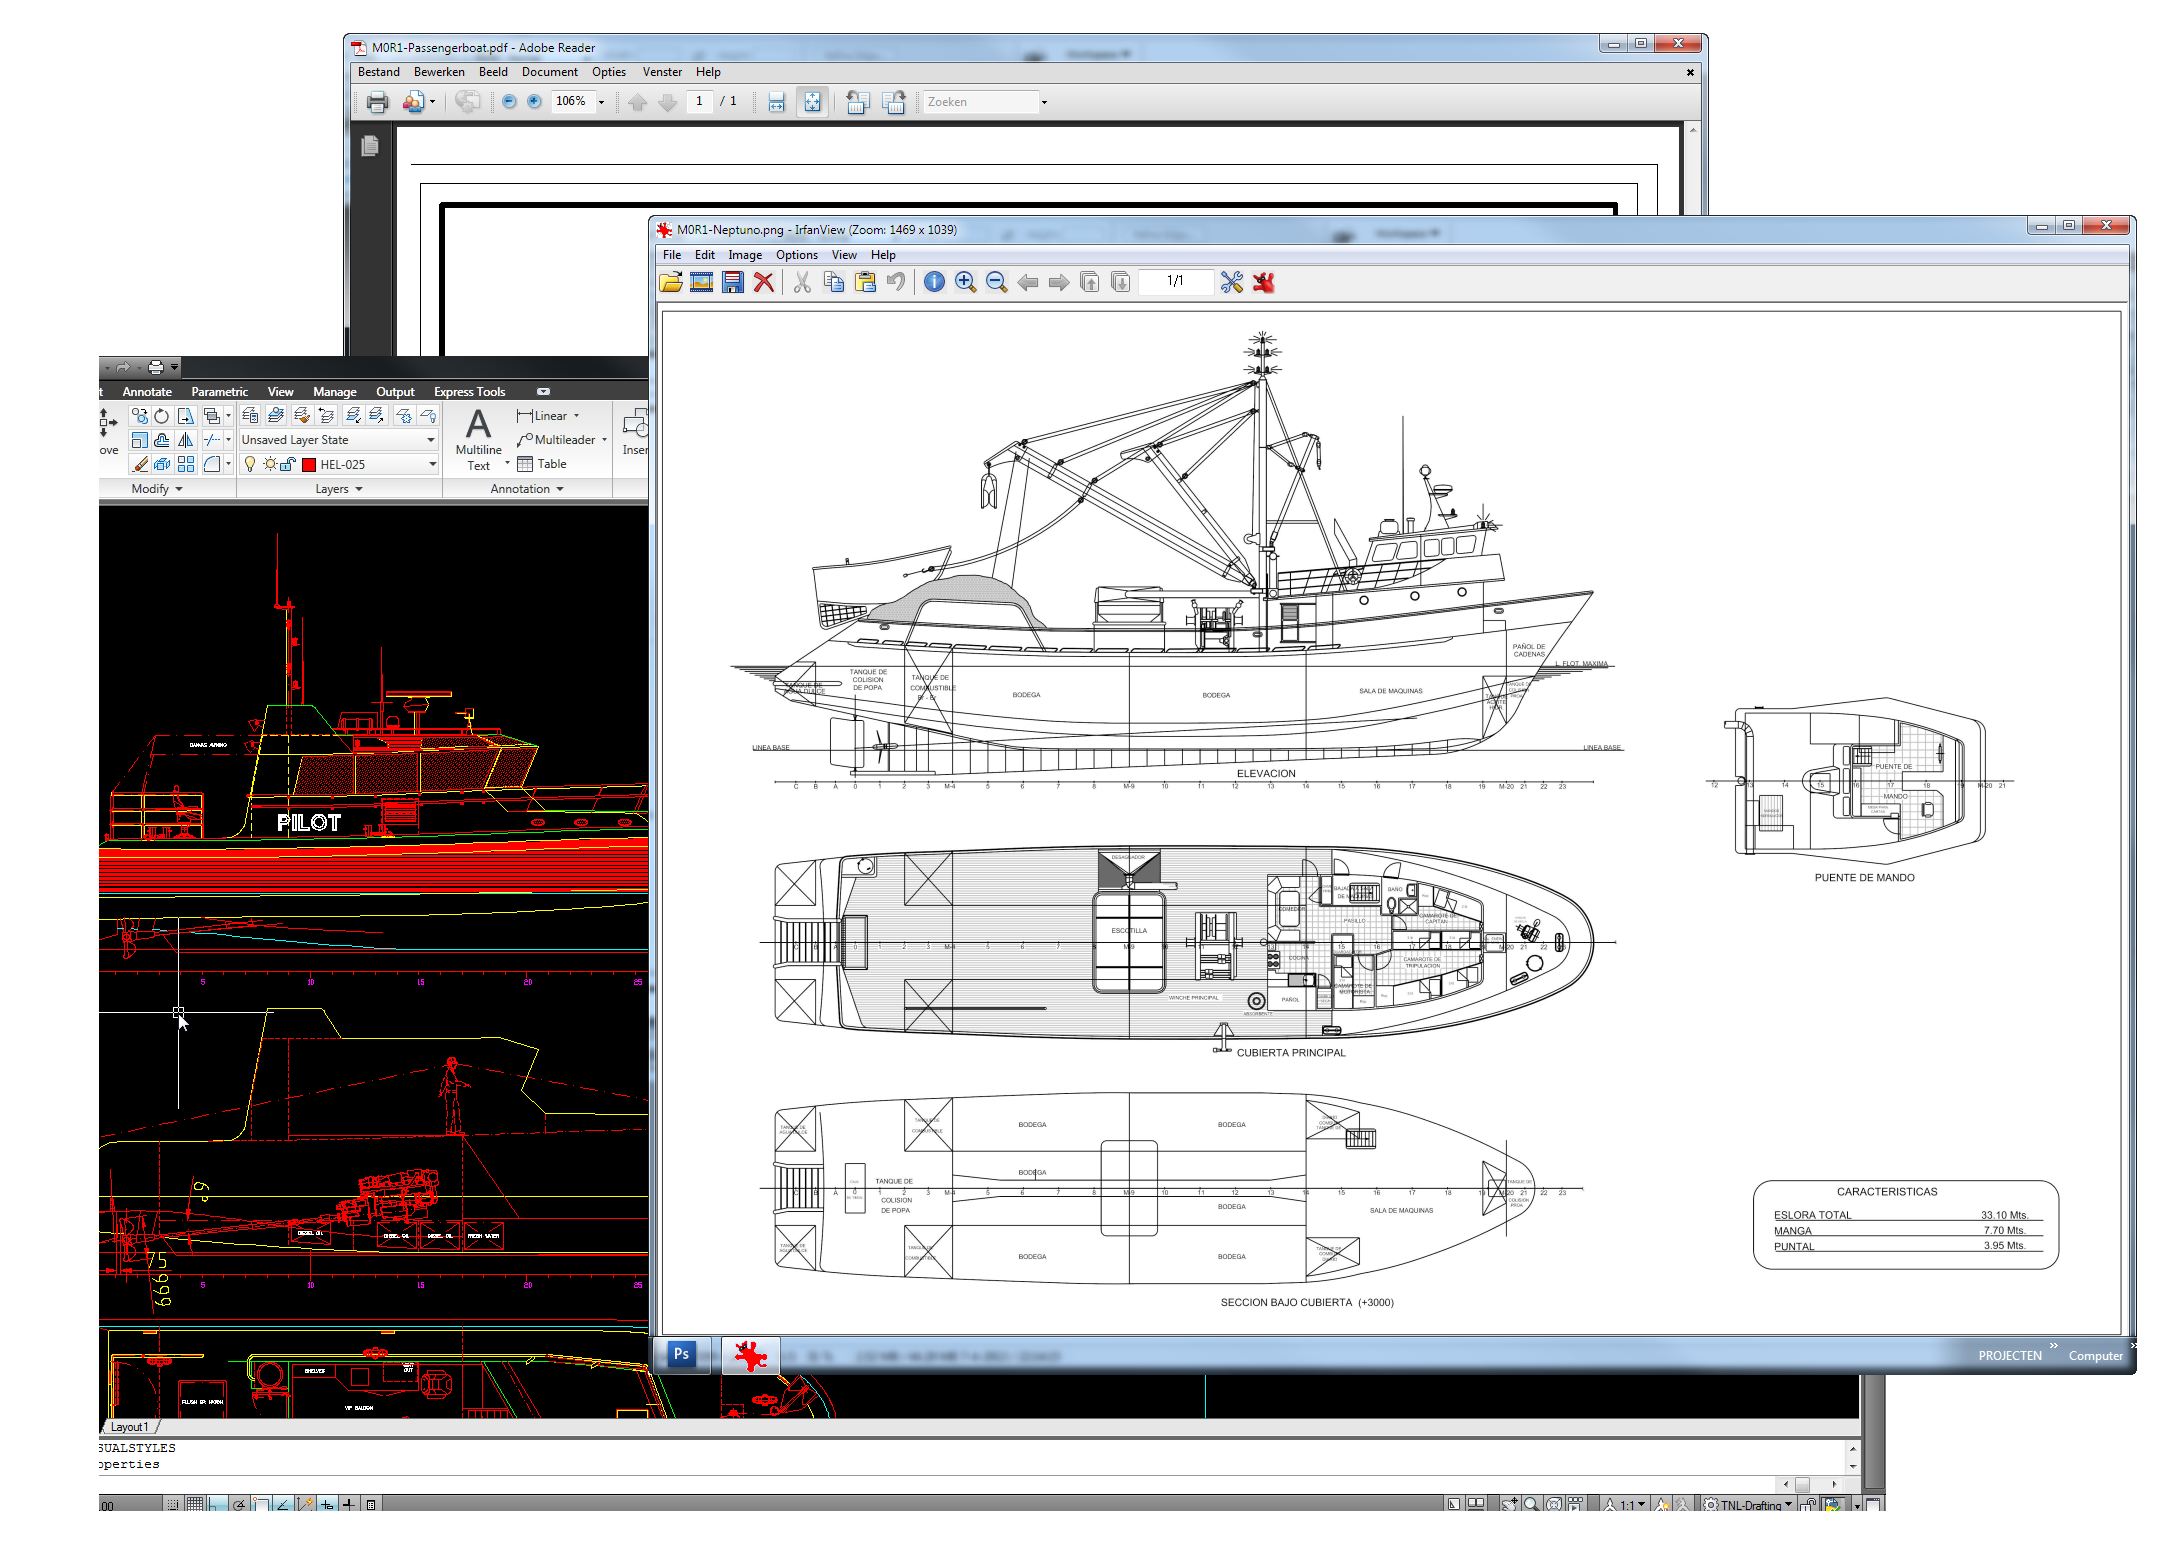2176x1546 pixels.
Task: Open the Bestand menu in Adobe Reader
Action: coord(378,71)
